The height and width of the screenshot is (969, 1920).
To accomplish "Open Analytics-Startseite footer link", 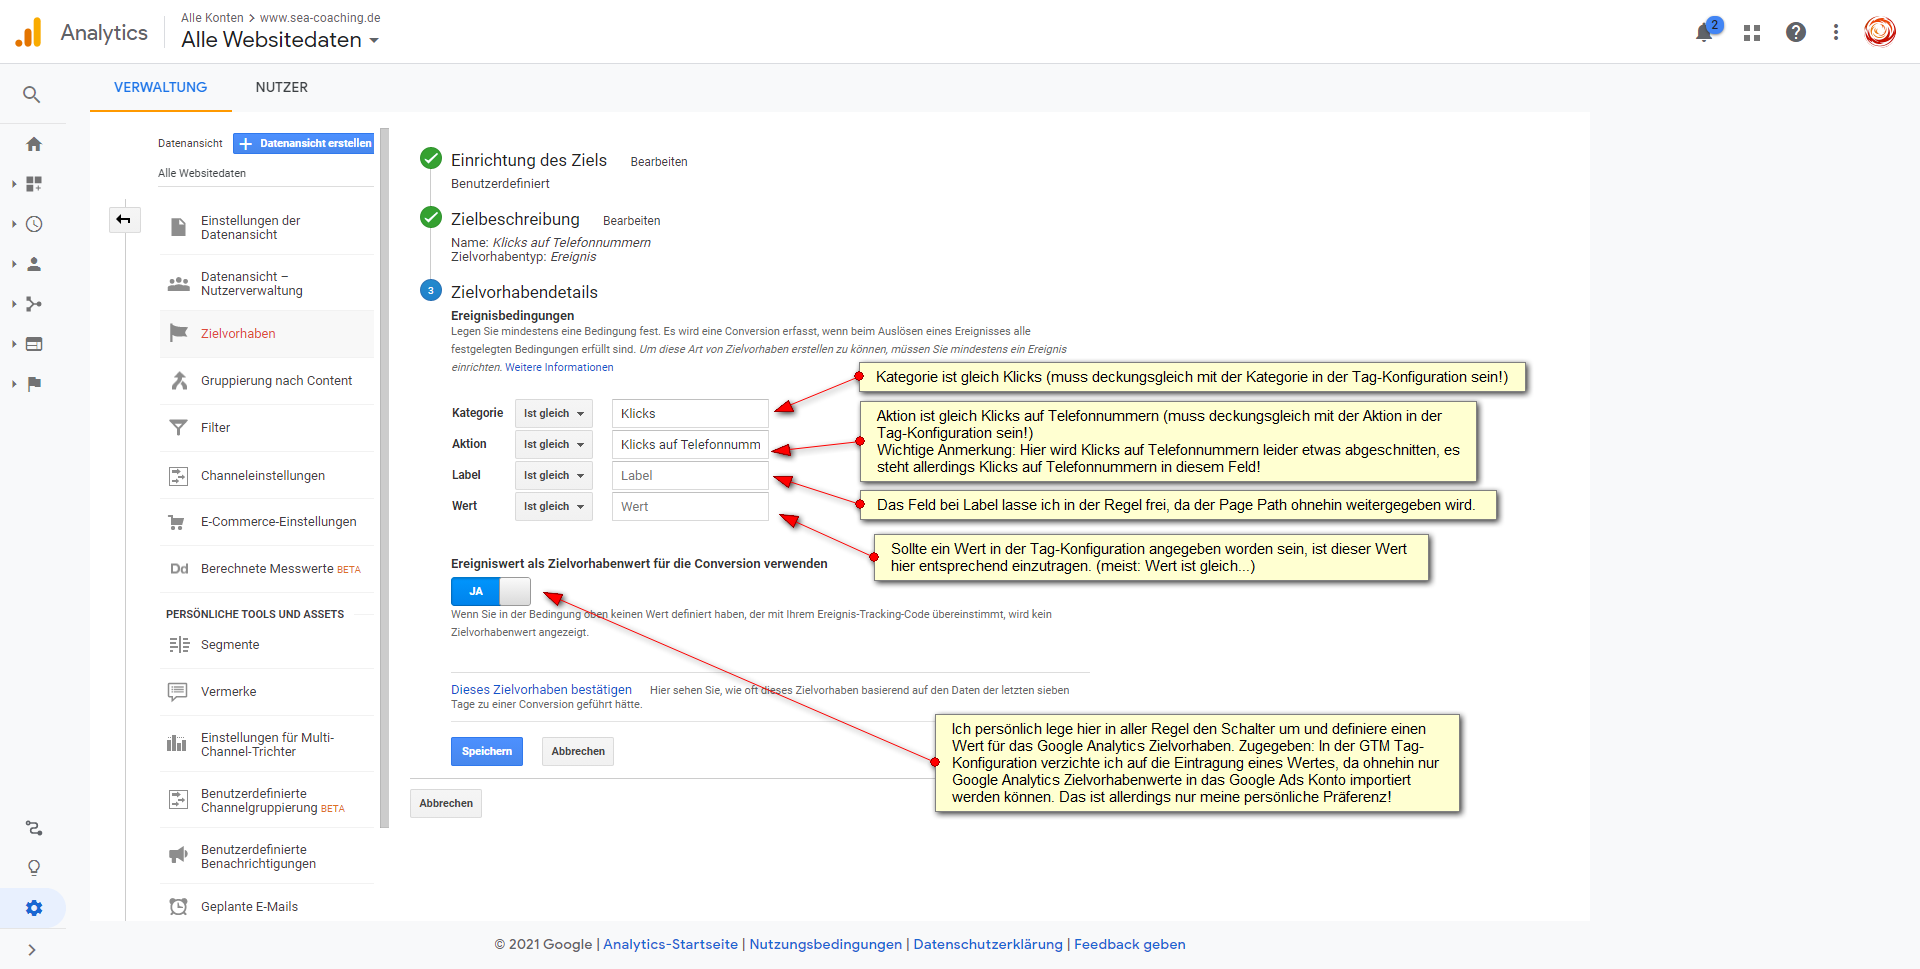I will coord(670,944).
